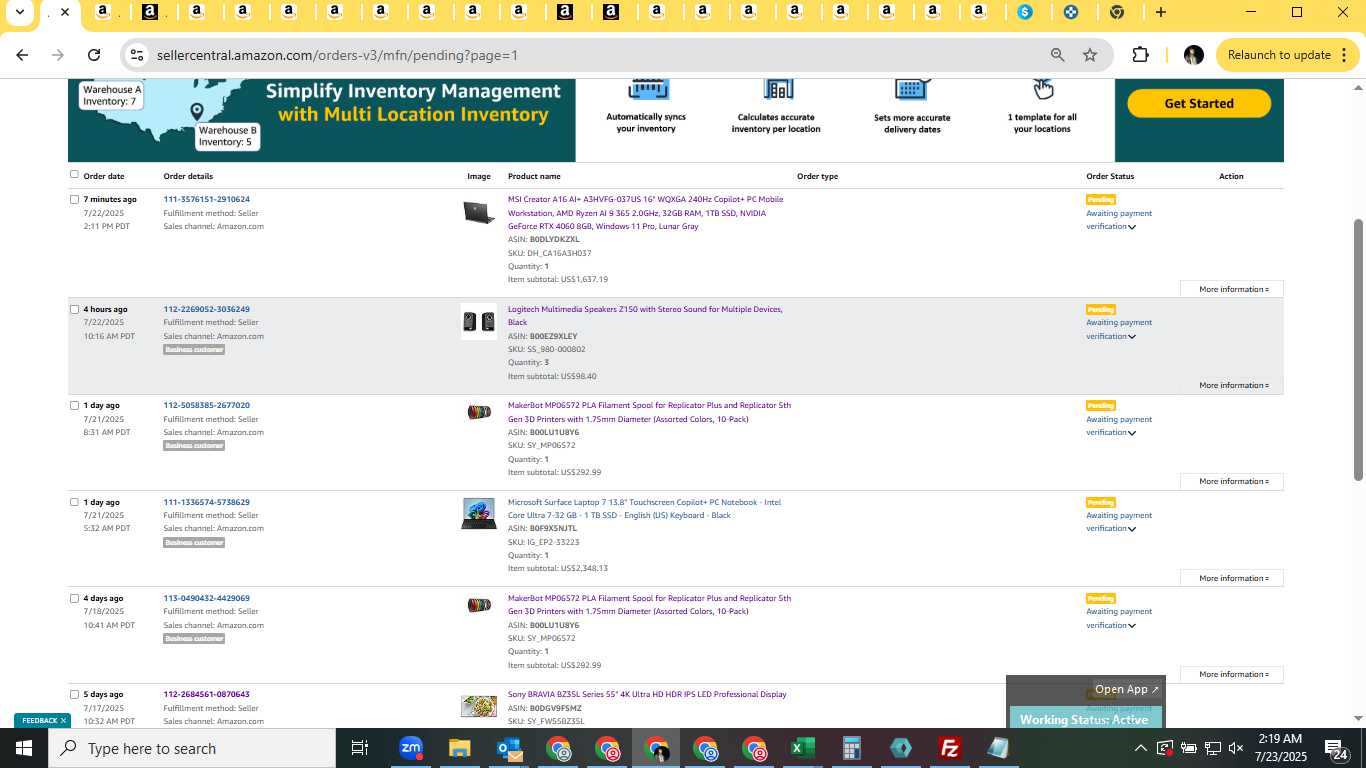The image size is (1366, 768).
Task: Open Calculator from the taskbar
Action: point(852,748)
